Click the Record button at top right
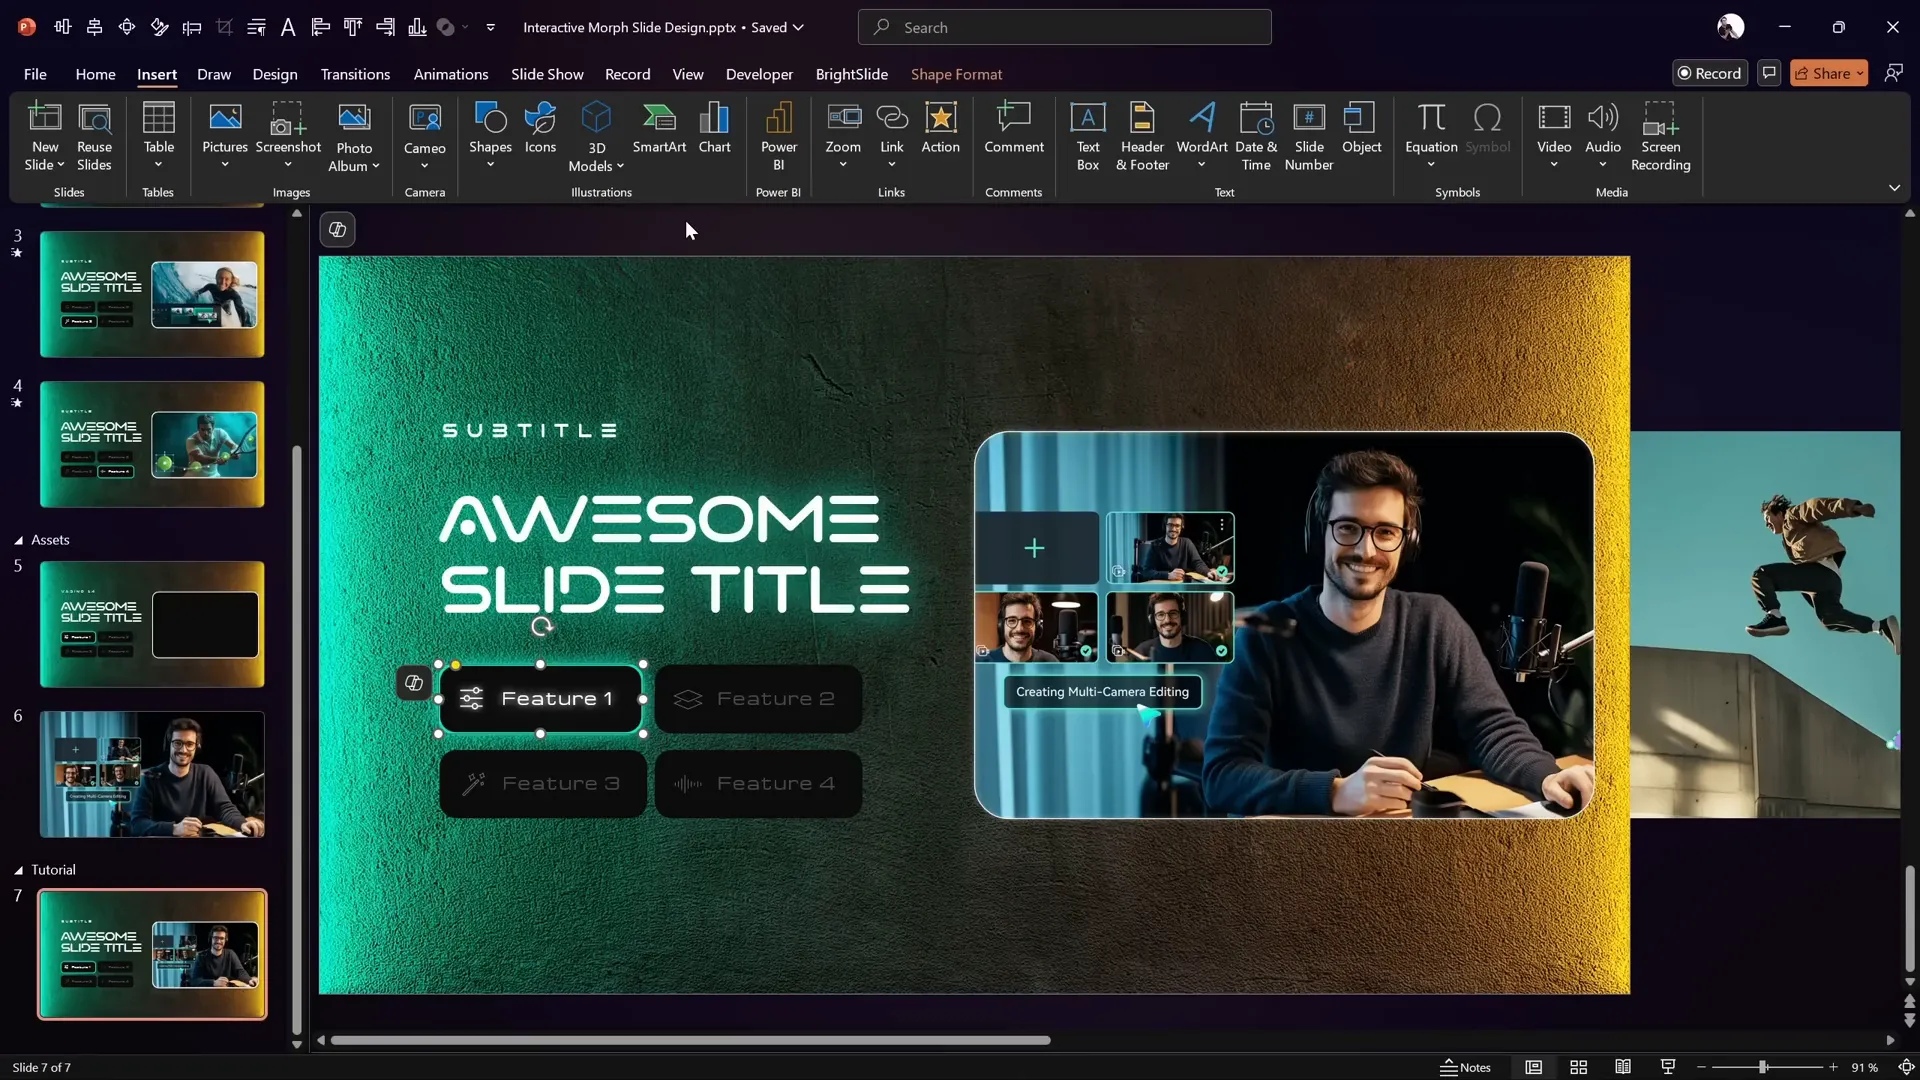Image resolution: width=1920 pixels, height=1080 pixels. pyautogui.click(x=1709, y=73)
